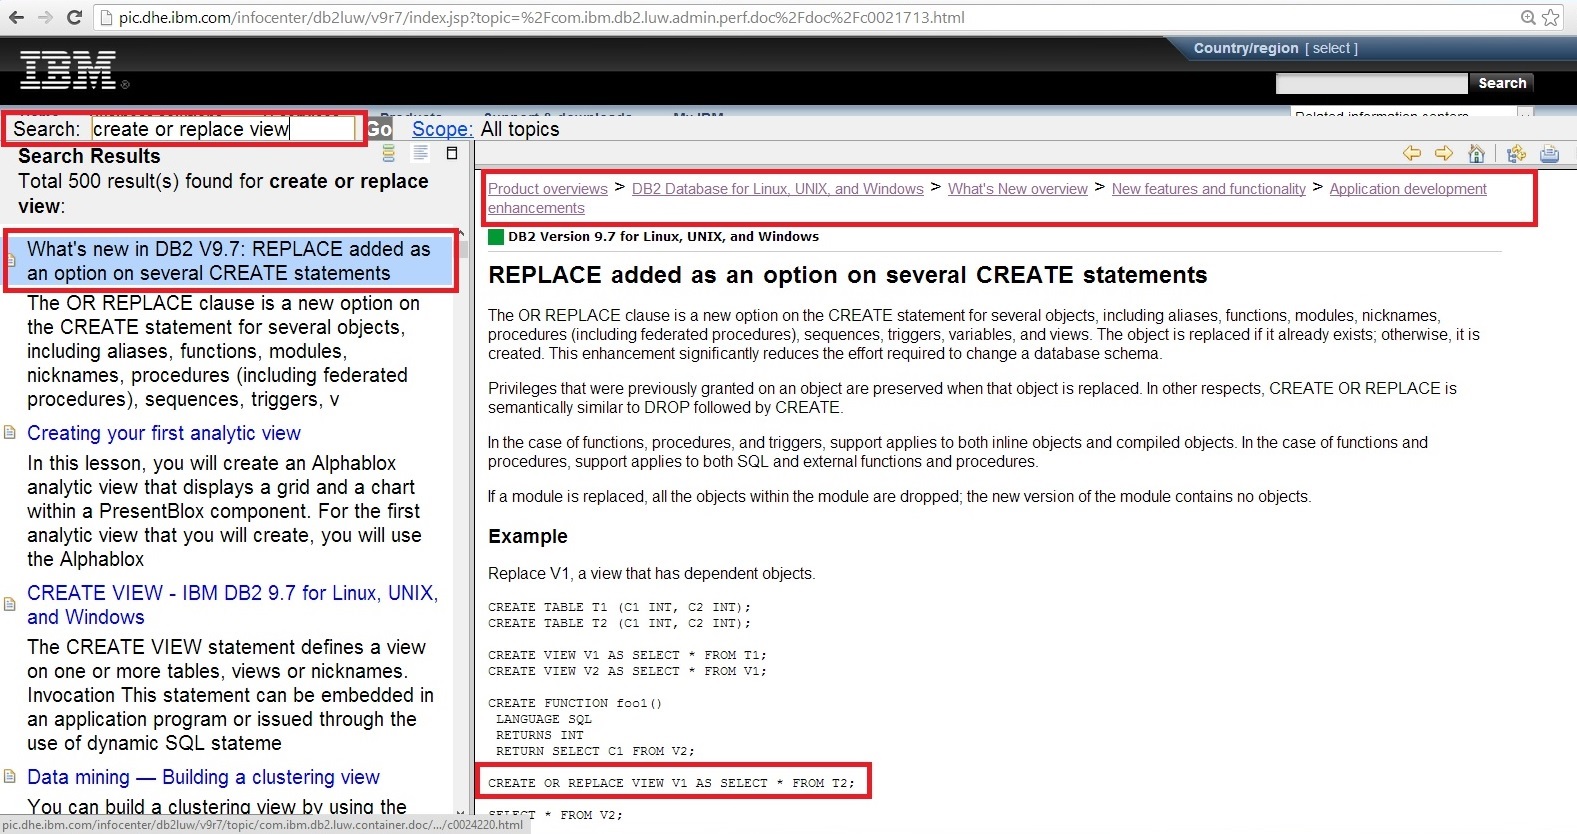Image resolution: width=1577 pixels, height=834 pixels.
Task: Open New features and functionality breadcrumb
Action: [1209, 189]
